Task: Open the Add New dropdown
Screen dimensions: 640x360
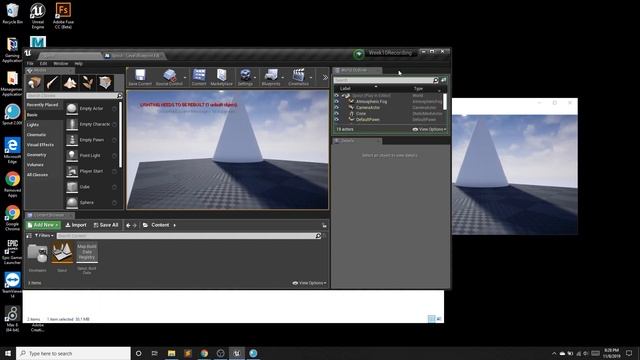Action: (x=43, y=225)
